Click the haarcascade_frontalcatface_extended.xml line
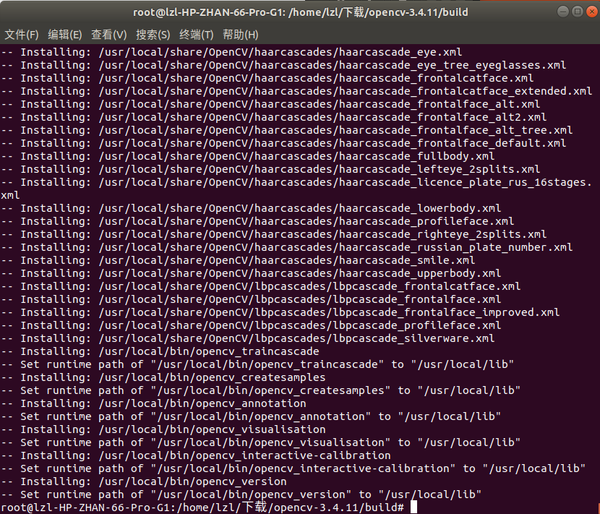Viewport: 600px width, 514px height. coord(297,91)
